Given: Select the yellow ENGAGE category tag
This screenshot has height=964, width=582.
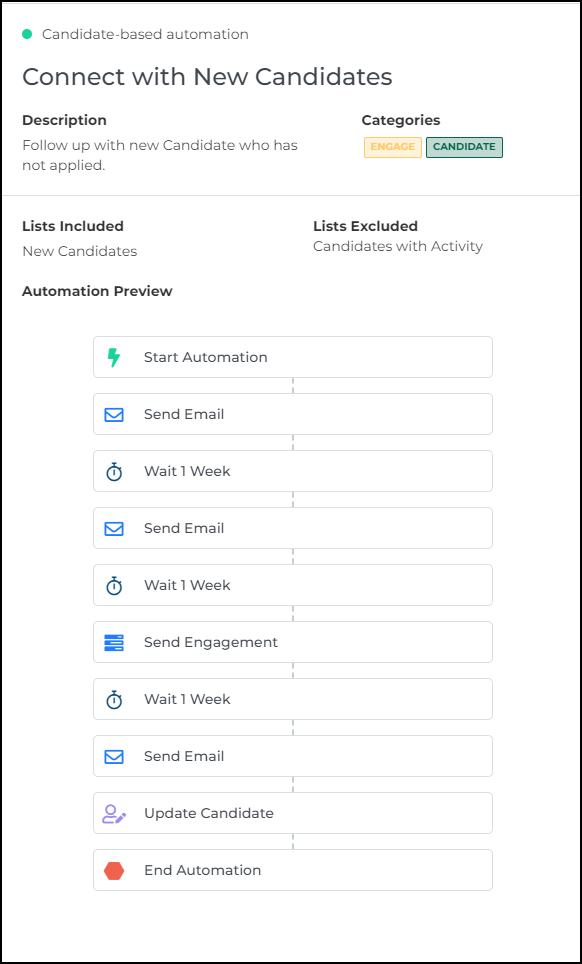Looking at the screenshot, I should coord(393,148).
